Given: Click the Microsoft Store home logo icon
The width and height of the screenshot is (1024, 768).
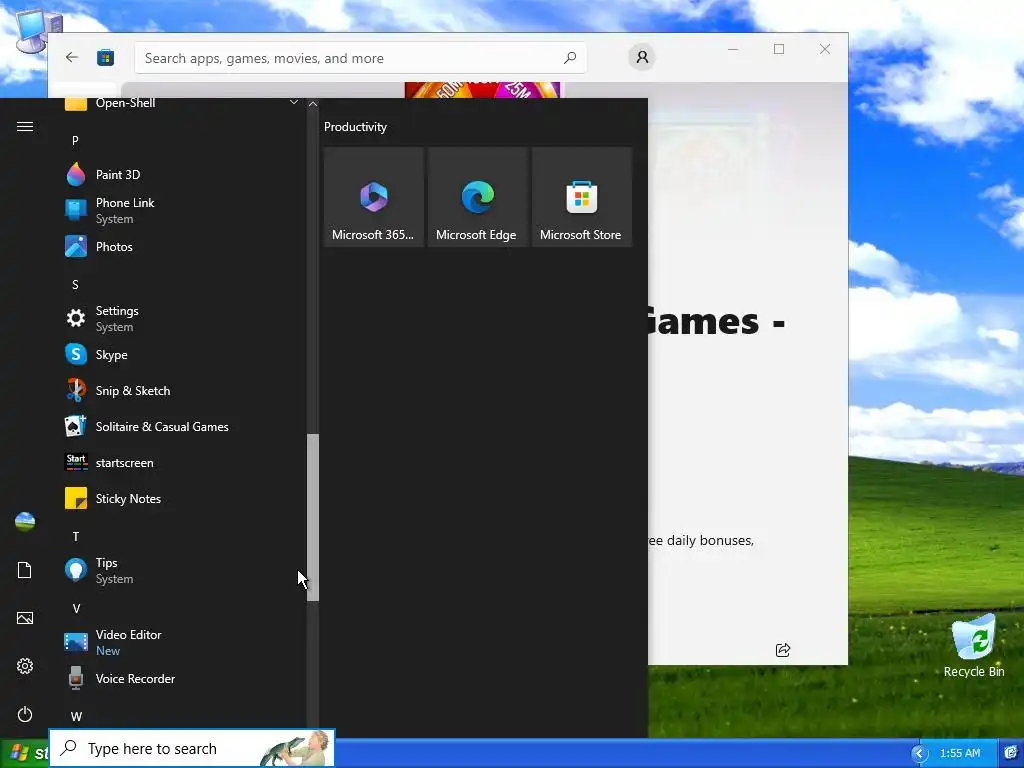Looking at the screenshot, I should tap(105, 58).
